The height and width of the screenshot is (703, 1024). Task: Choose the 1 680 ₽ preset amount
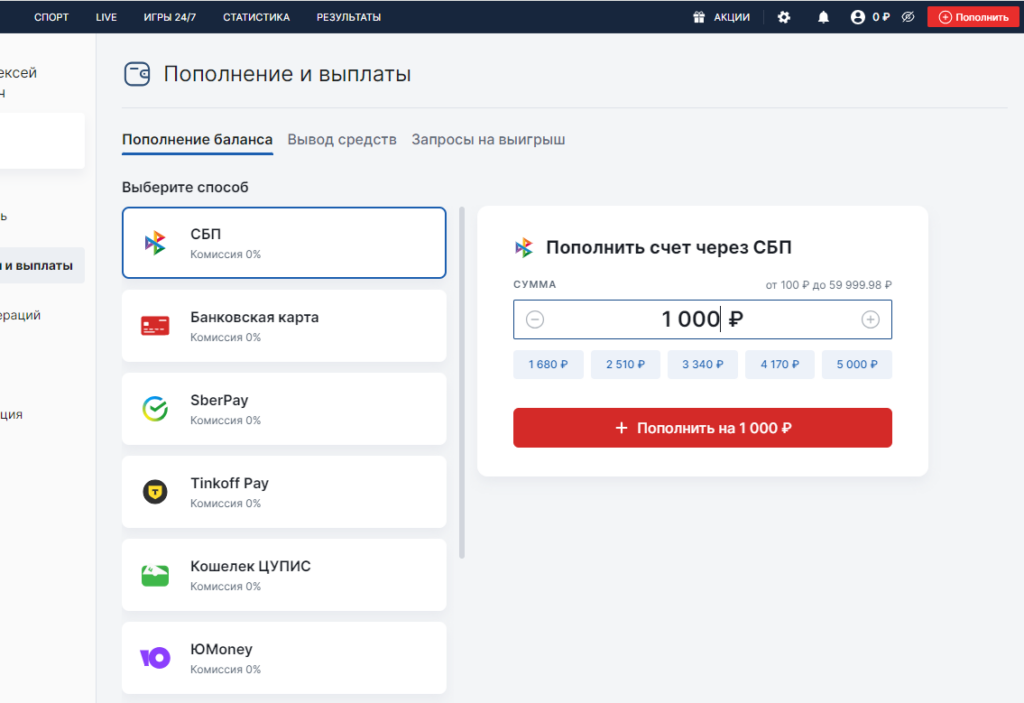click(548, 365)
